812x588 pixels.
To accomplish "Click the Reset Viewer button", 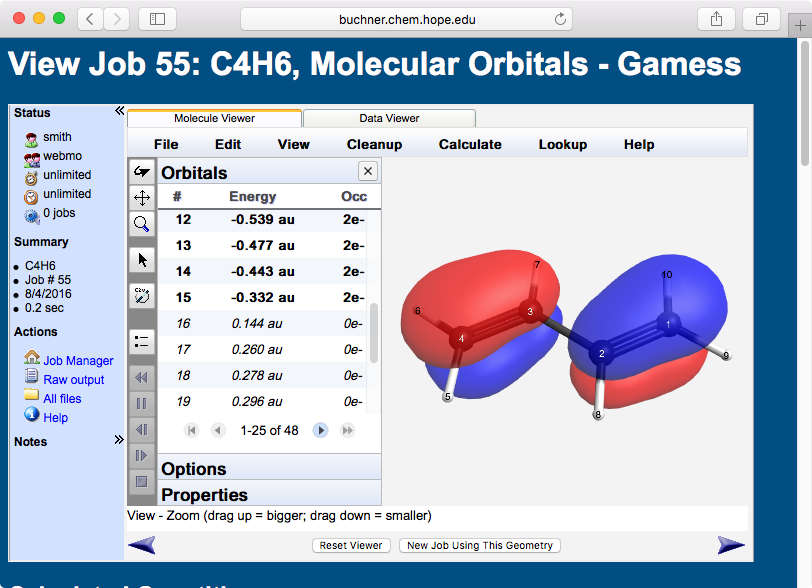I will pyautogui.click(x=351, y=546).
